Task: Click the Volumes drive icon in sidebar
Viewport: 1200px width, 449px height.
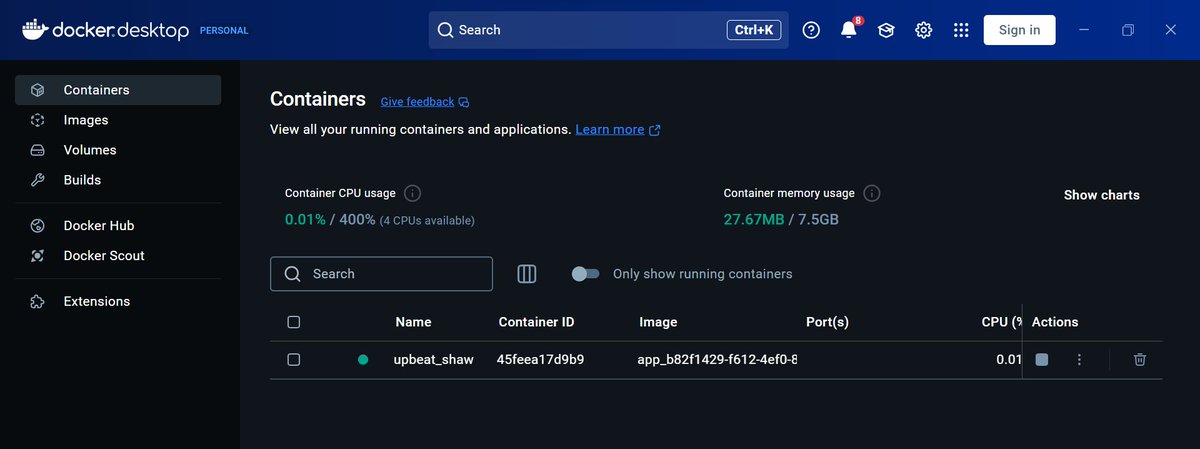Action: coord(37,150)
